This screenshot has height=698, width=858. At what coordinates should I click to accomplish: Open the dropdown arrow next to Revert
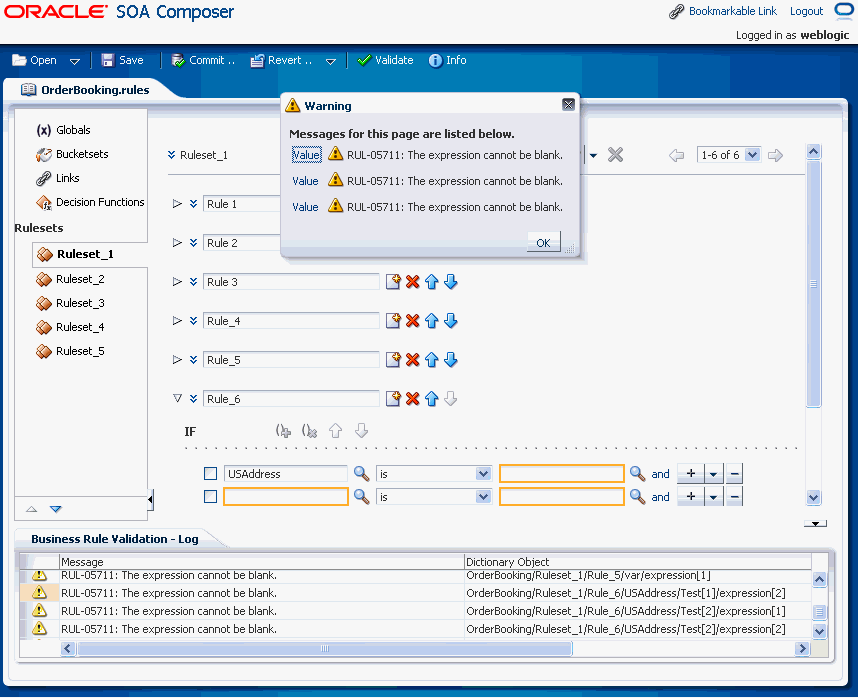331,61
